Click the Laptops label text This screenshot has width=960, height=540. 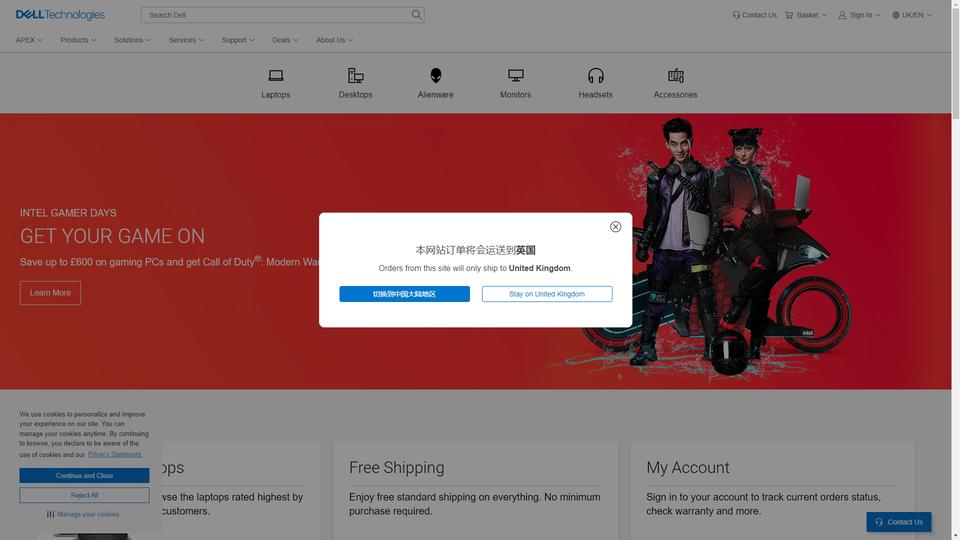(x=276, y=95)
